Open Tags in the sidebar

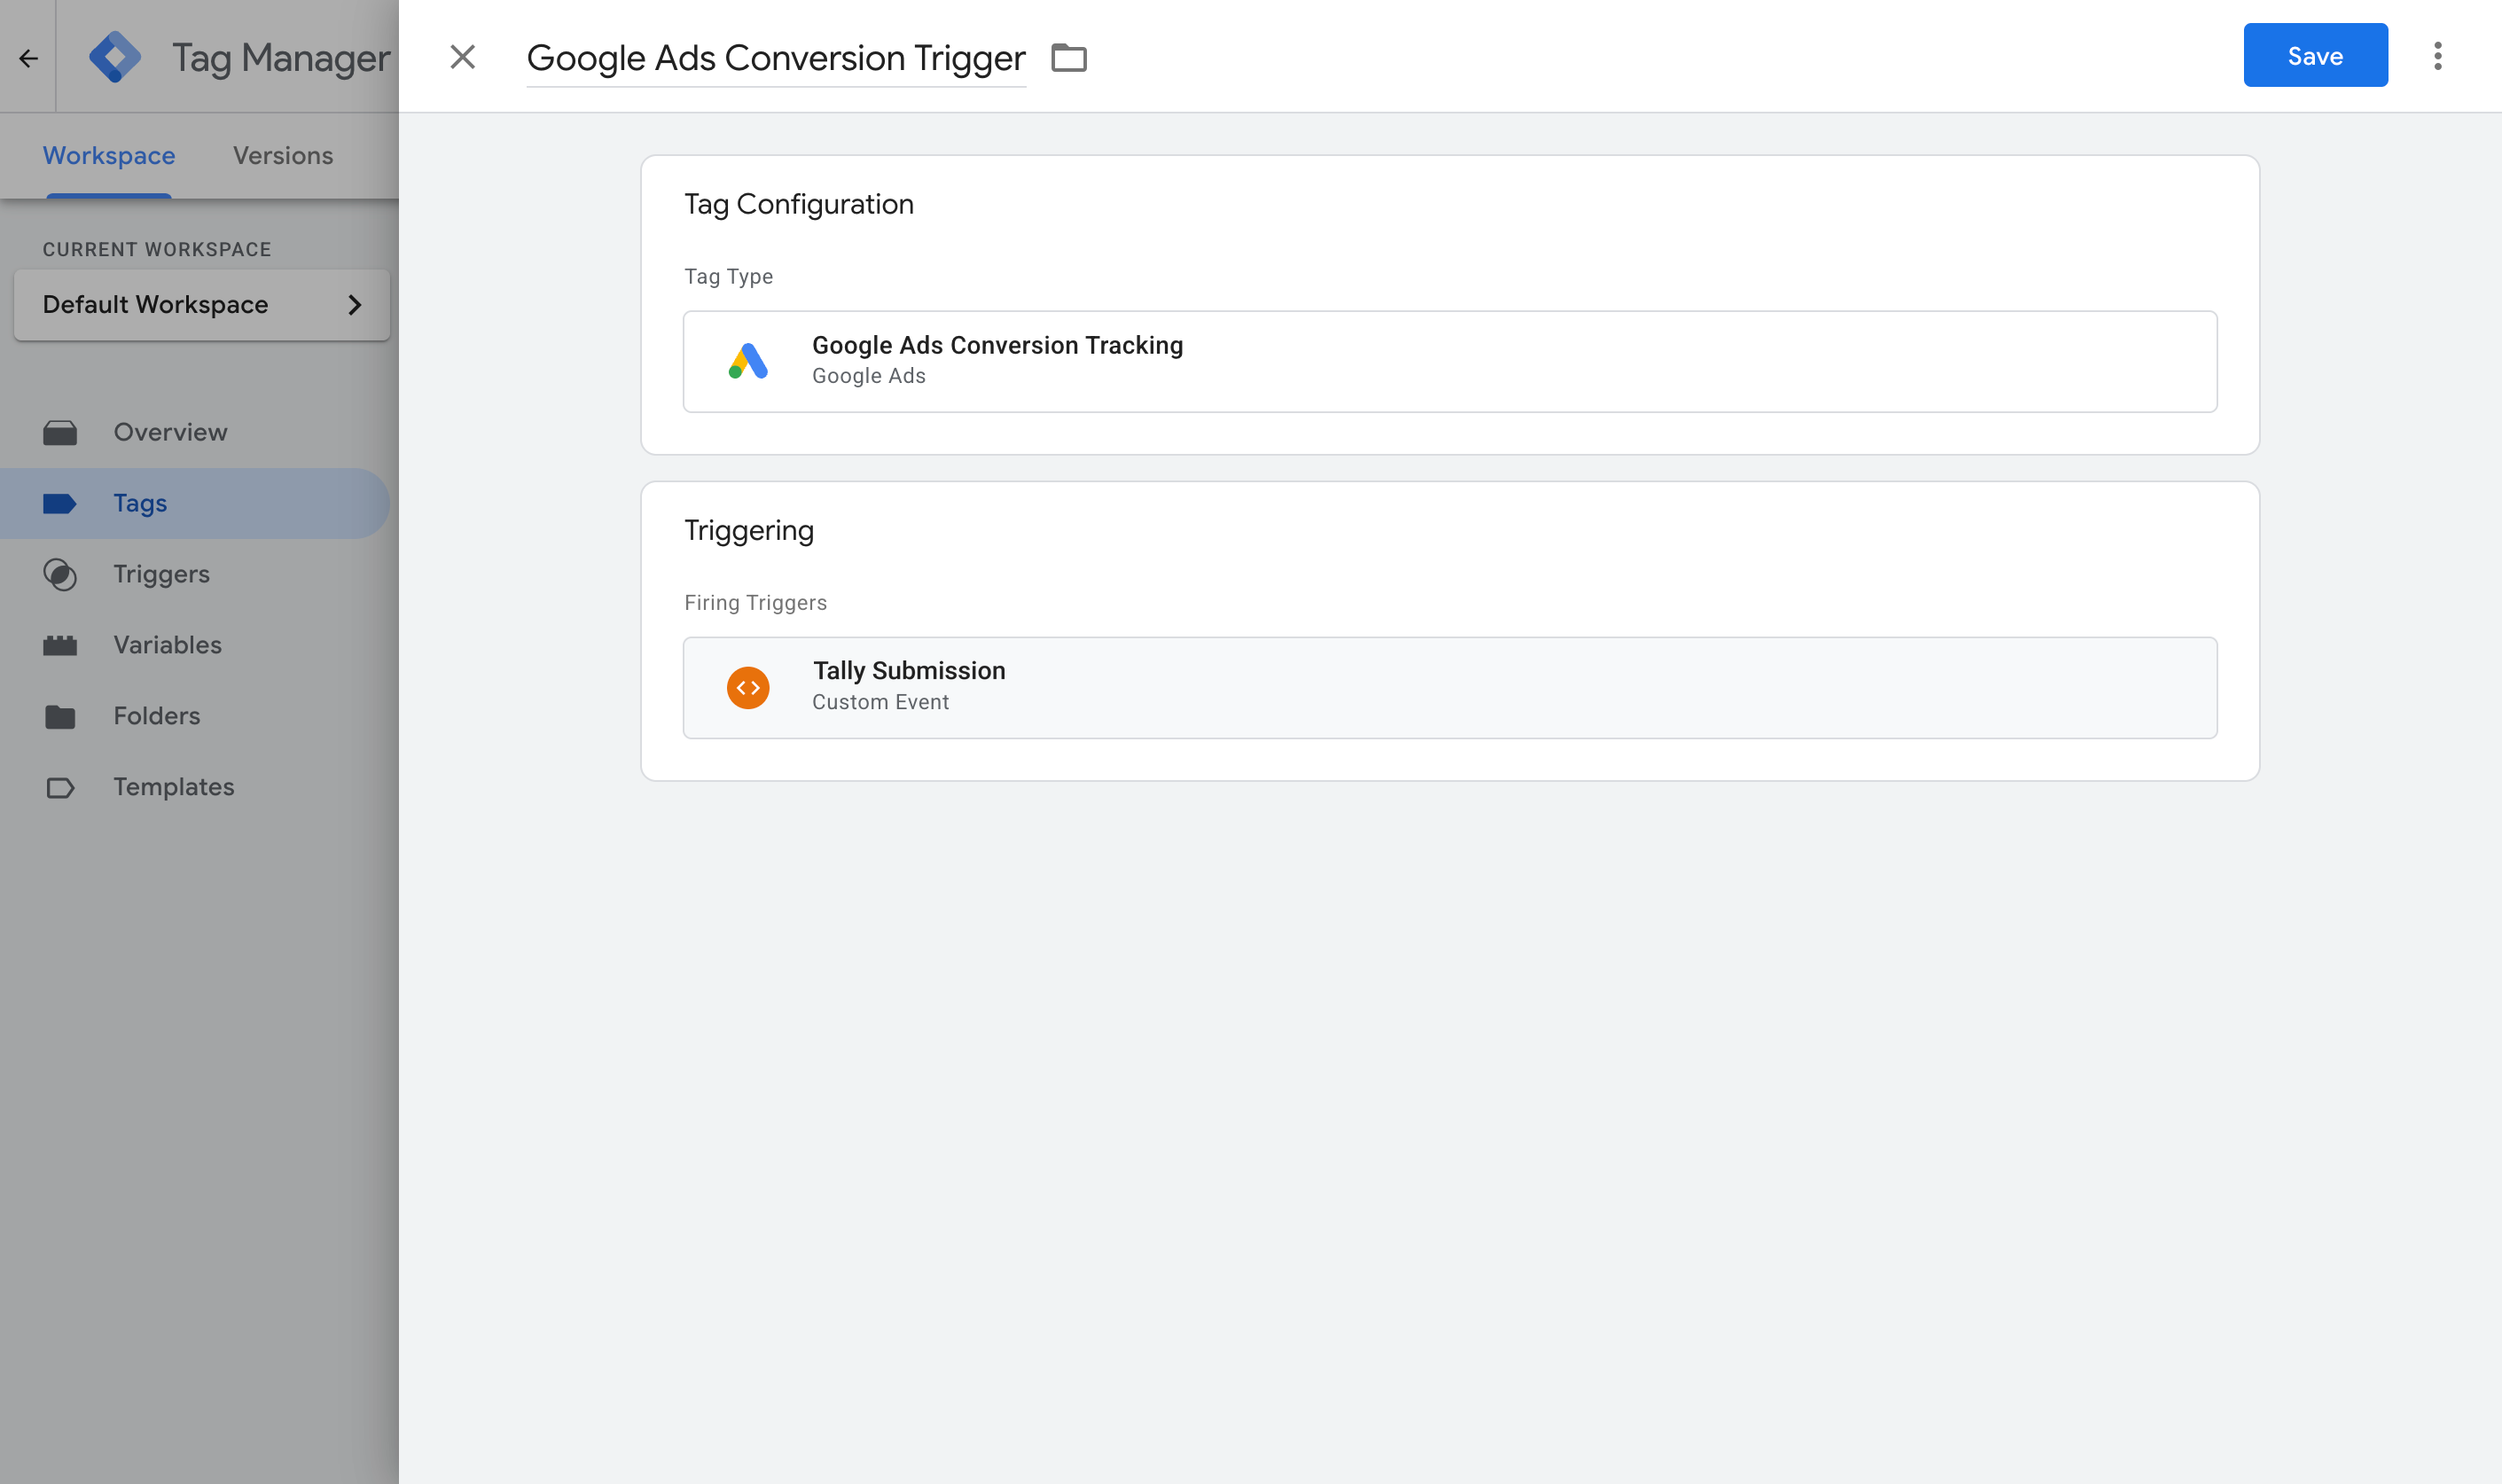click(x=195, y=503)
